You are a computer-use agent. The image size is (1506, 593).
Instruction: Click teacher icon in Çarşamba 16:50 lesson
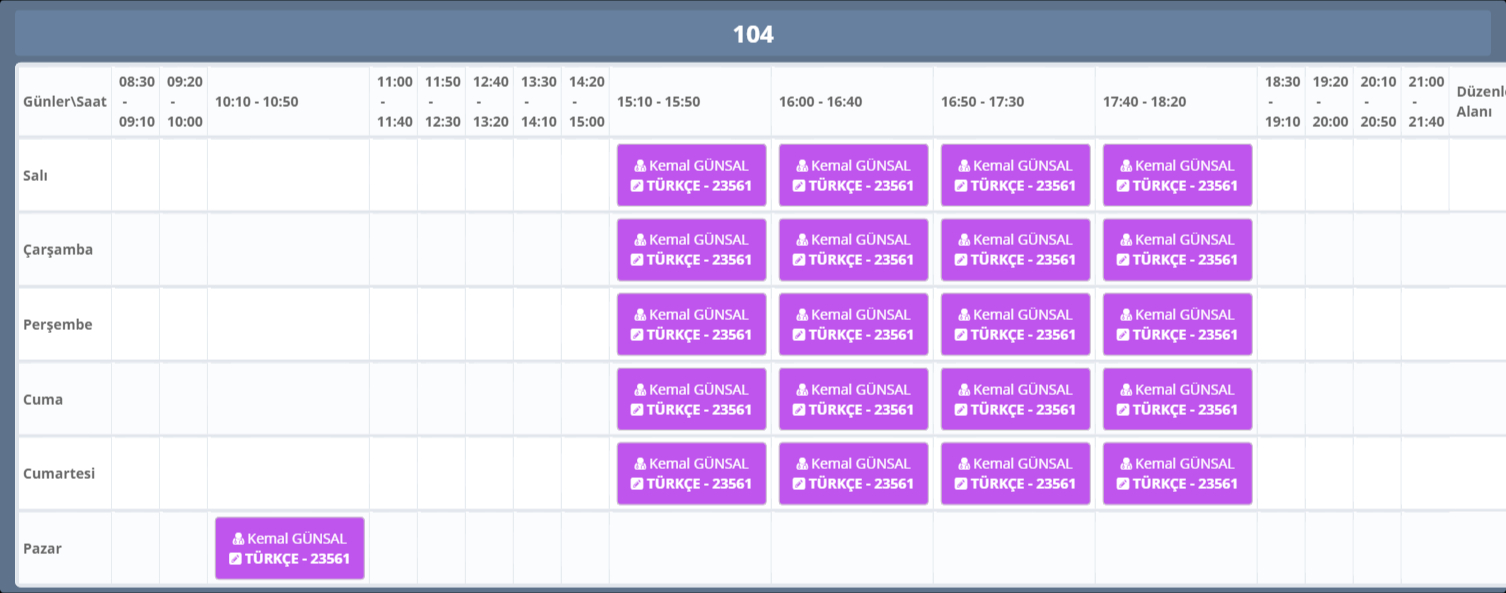pos(964,240)
